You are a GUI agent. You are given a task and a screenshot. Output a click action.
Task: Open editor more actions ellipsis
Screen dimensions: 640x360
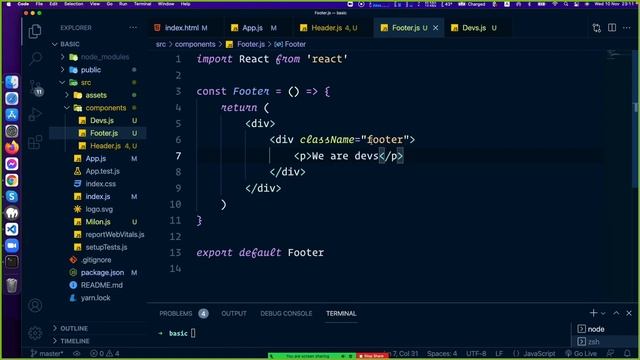[627, 28]
